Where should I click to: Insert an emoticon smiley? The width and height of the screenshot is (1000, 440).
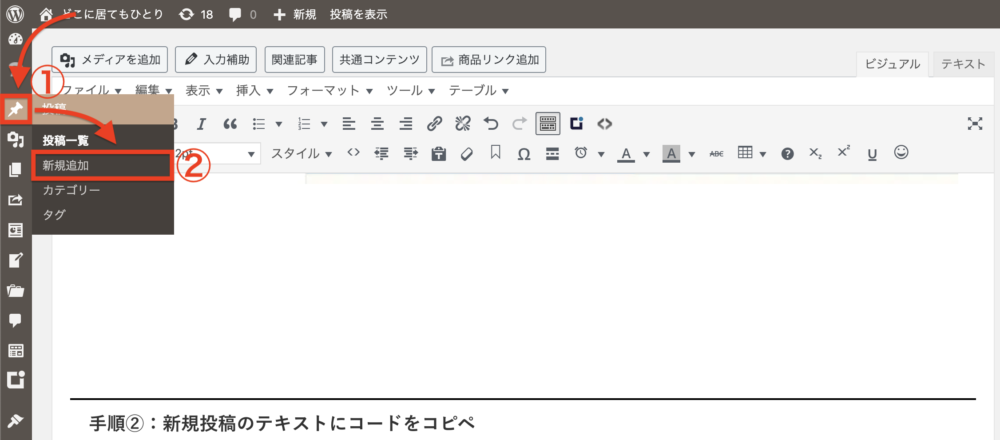[901, 152]
